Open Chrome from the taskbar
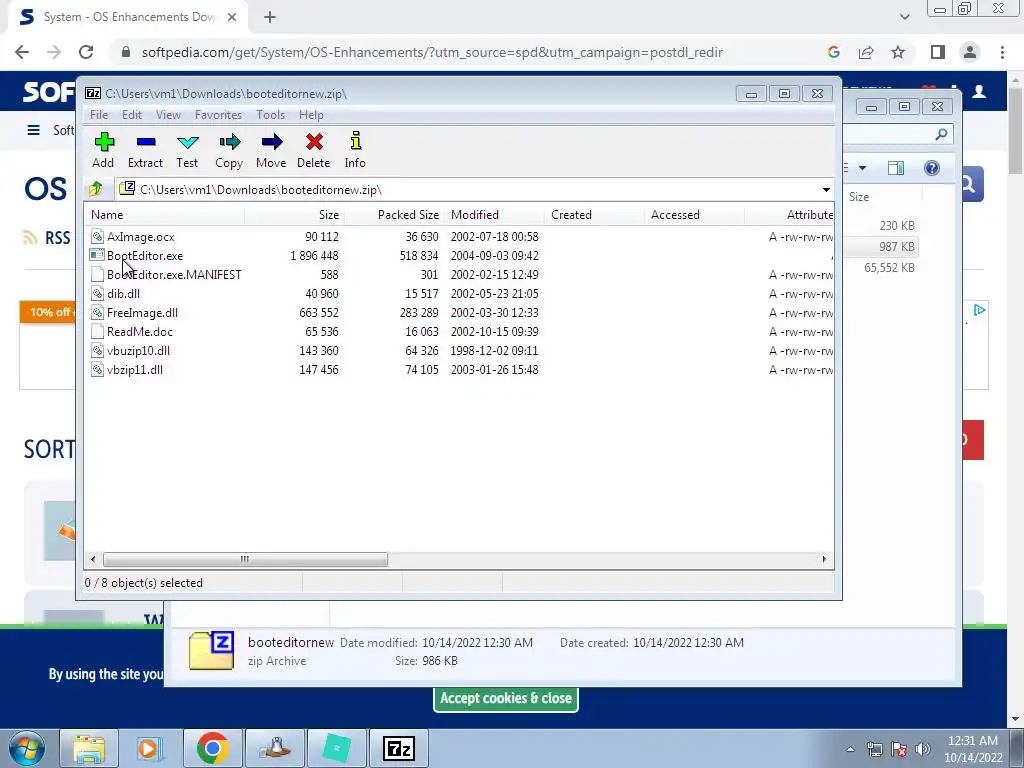Image resolution: width=1024 pixels, height=768 pixels. [212, 748]
